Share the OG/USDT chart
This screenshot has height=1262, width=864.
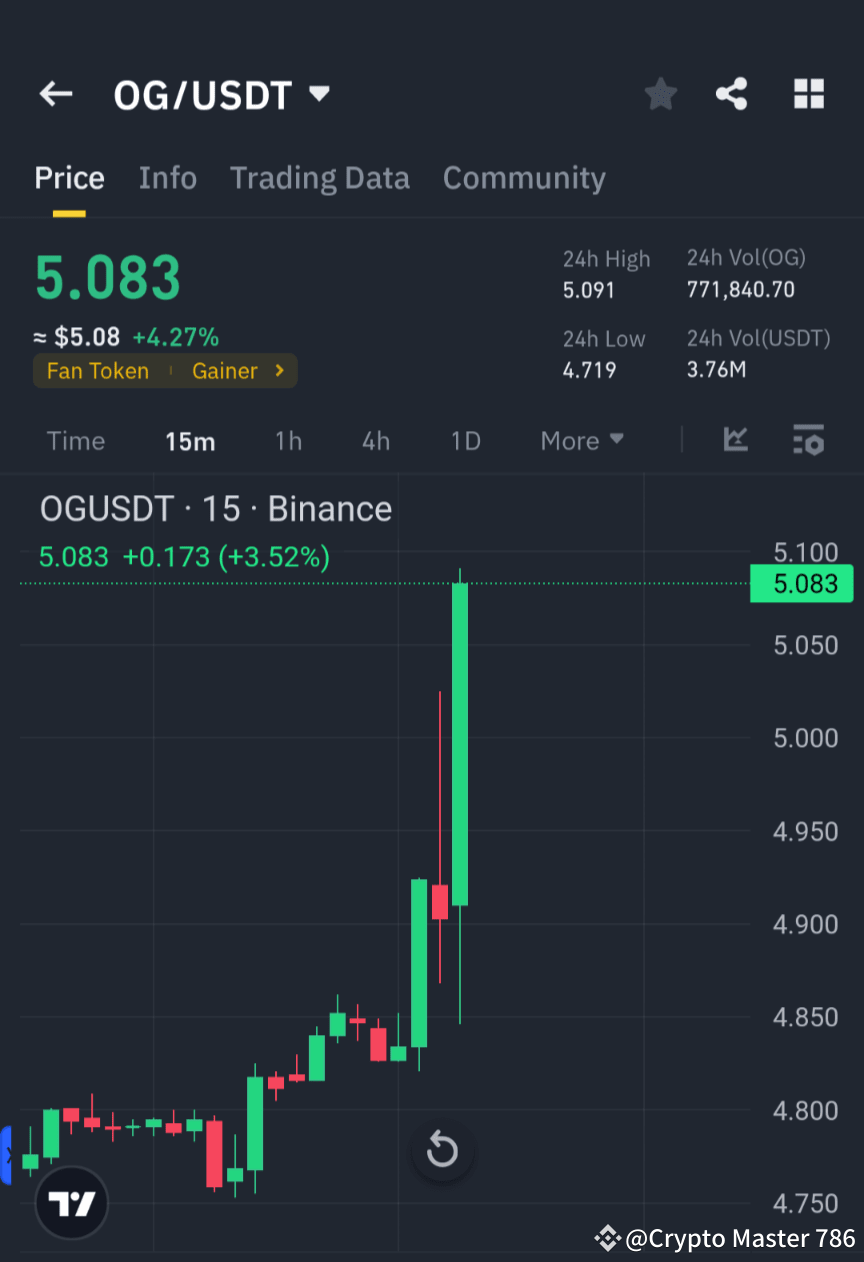733,93
